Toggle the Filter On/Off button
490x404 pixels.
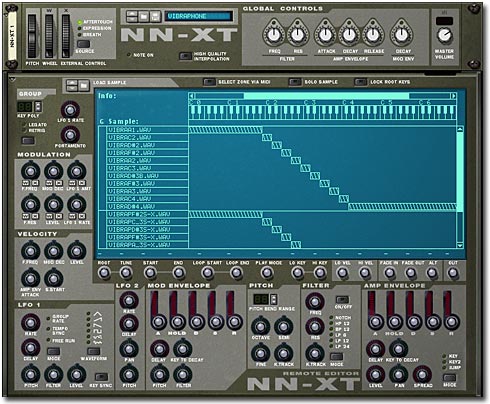click(342, 299)
